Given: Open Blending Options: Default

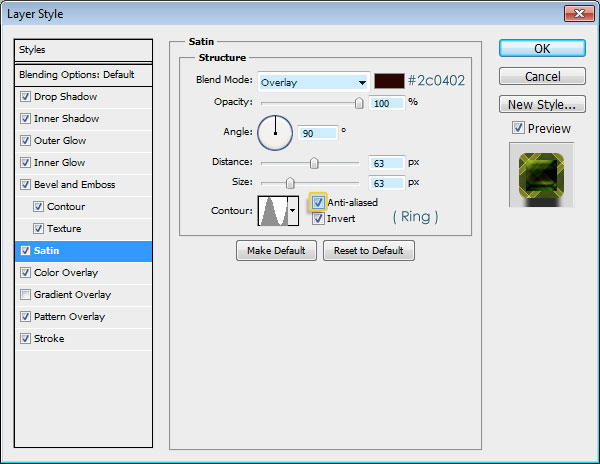Looking at the screenshot, I should [76, 75].
